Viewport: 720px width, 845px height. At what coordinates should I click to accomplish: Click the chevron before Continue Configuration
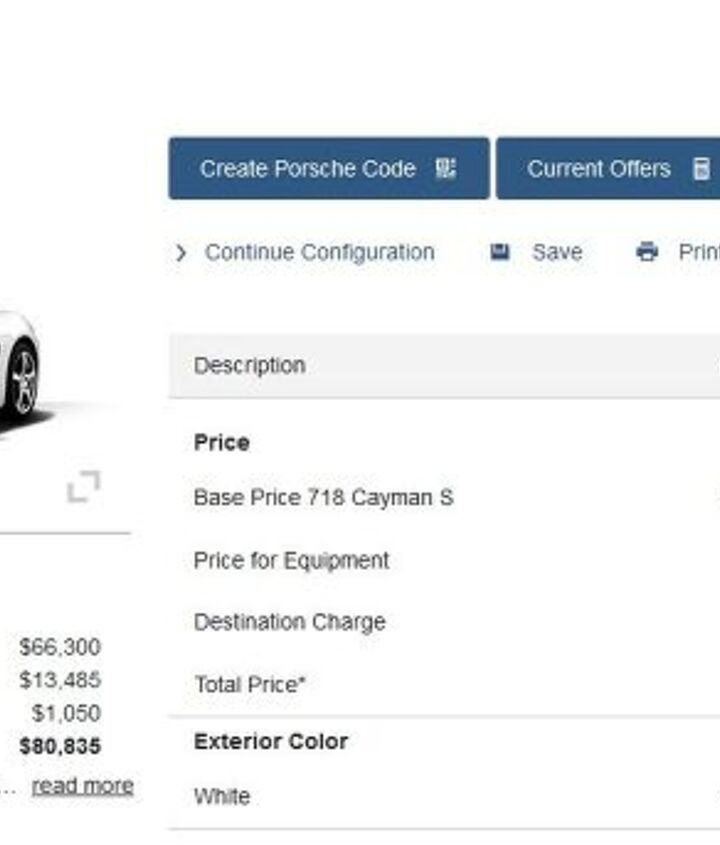[180, 253]
